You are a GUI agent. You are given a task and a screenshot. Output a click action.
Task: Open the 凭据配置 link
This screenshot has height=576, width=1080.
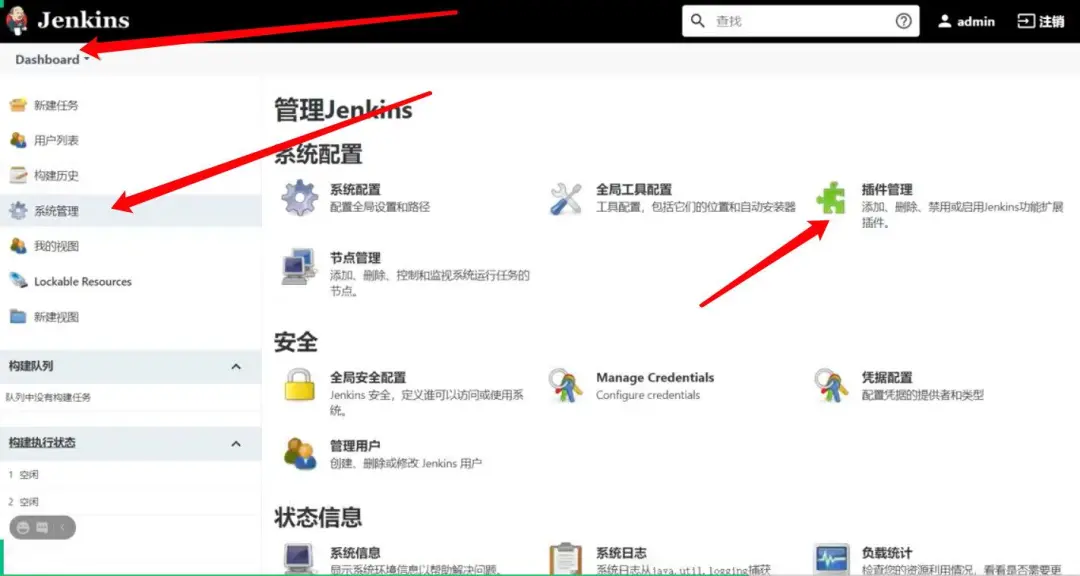coord(887,378)
